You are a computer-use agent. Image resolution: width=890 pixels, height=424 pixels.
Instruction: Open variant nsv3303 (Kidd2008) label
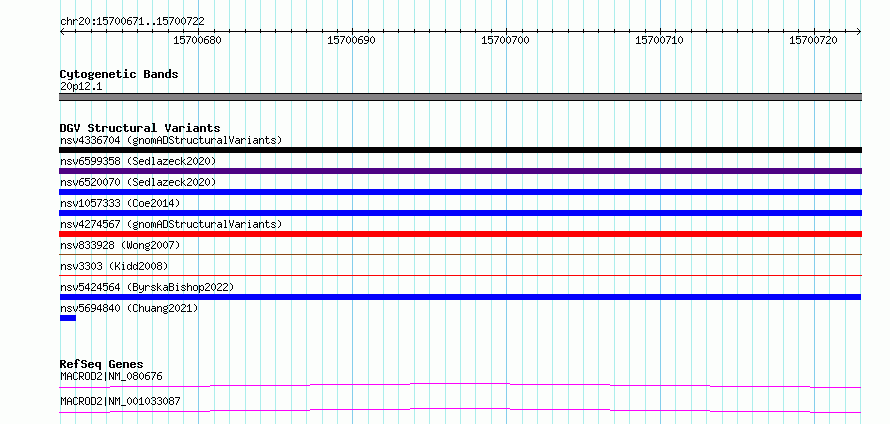pyautogui.click(x=114, y=266)
